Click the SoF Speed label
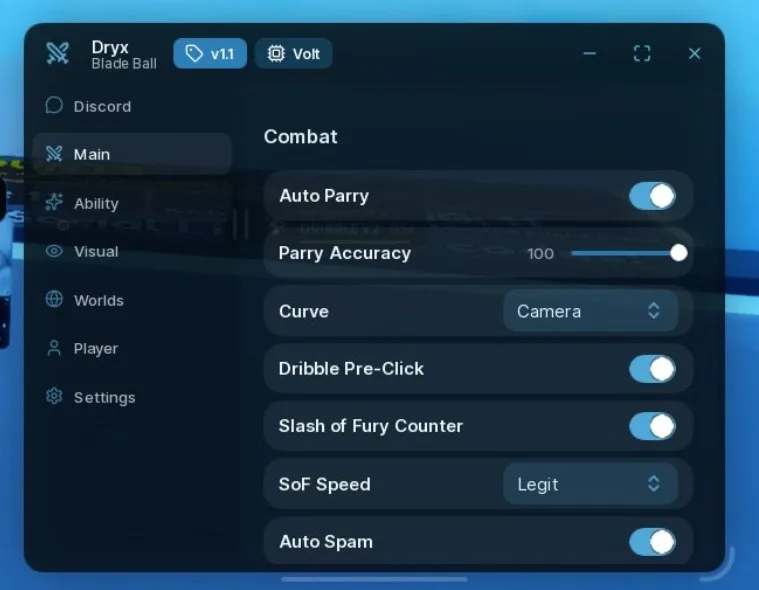 (324, 484)
